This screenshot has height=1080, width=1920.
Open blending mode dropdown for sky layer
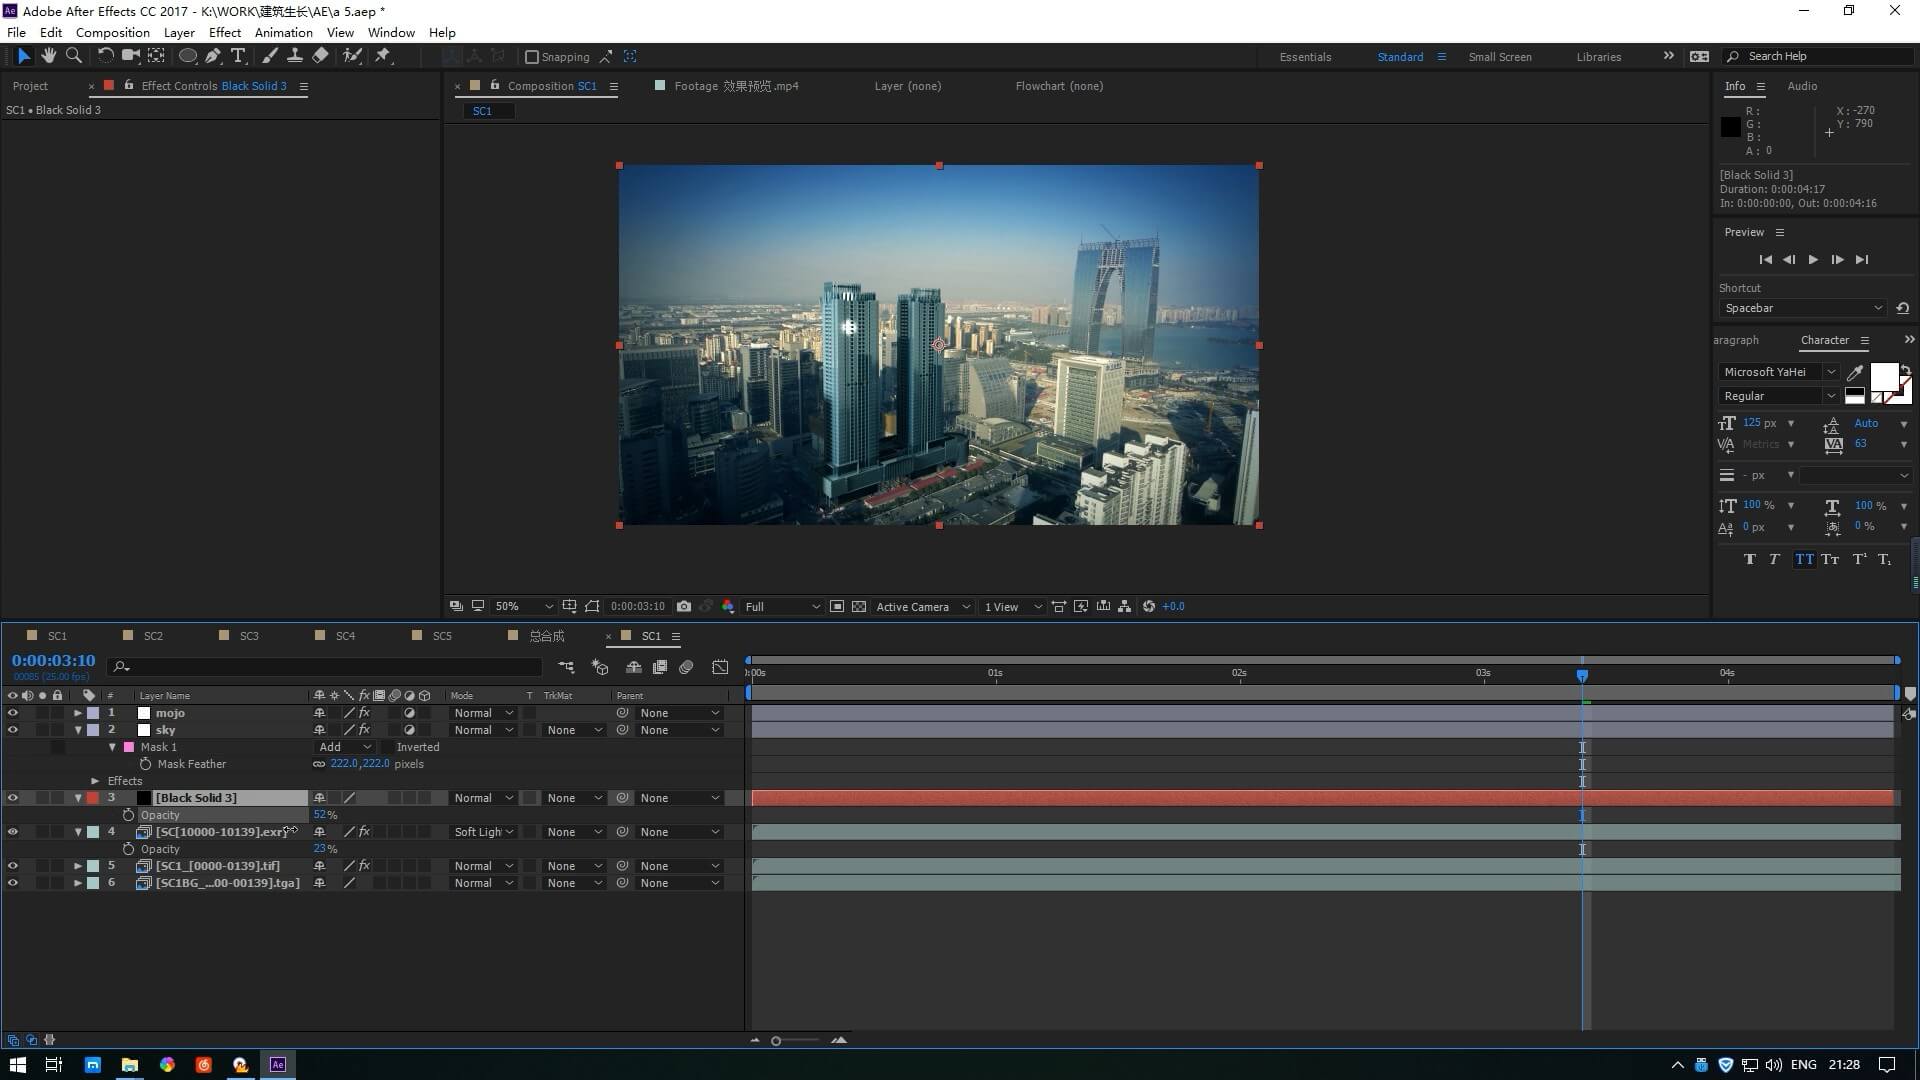pos(483,730)
